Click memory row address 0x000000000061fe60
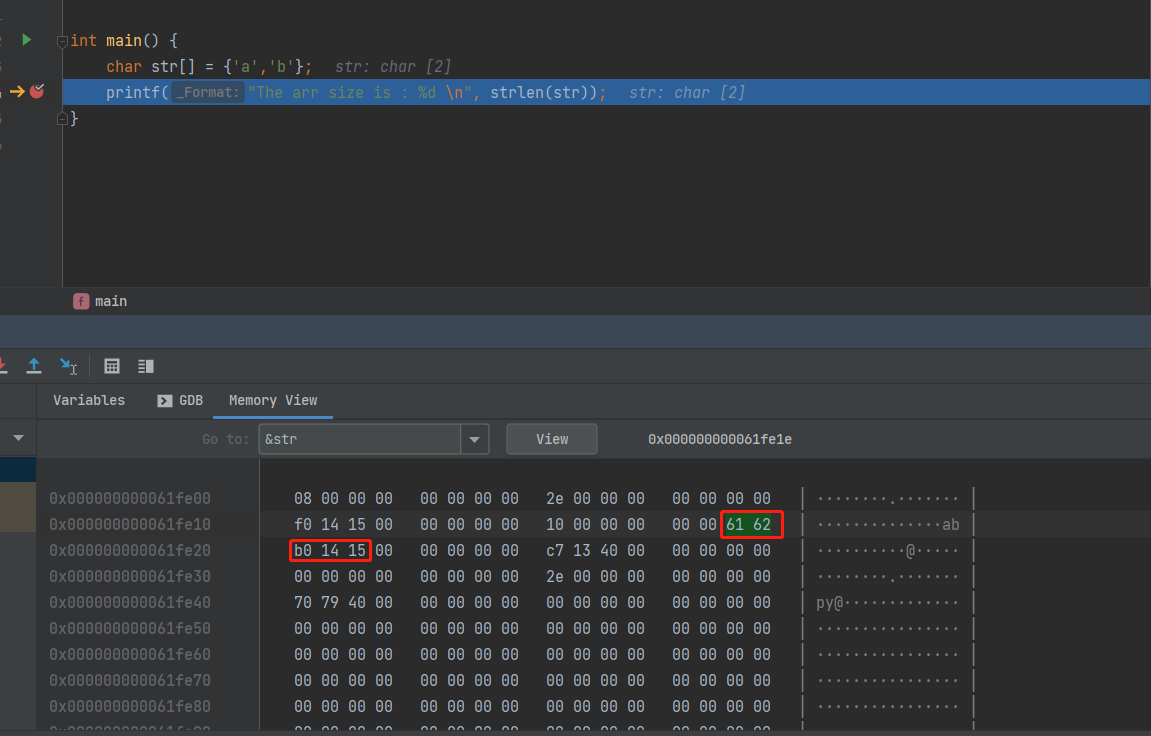 click(130, 655)
